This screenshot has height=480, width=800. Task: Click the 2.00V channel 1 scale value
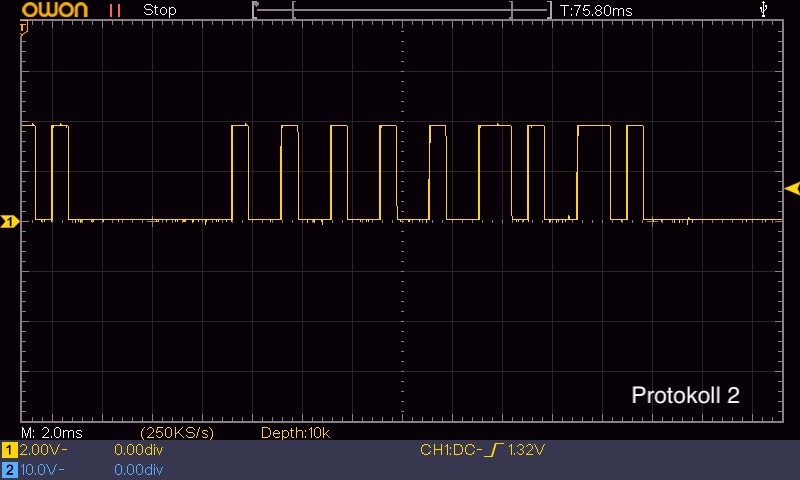[43, 450]
